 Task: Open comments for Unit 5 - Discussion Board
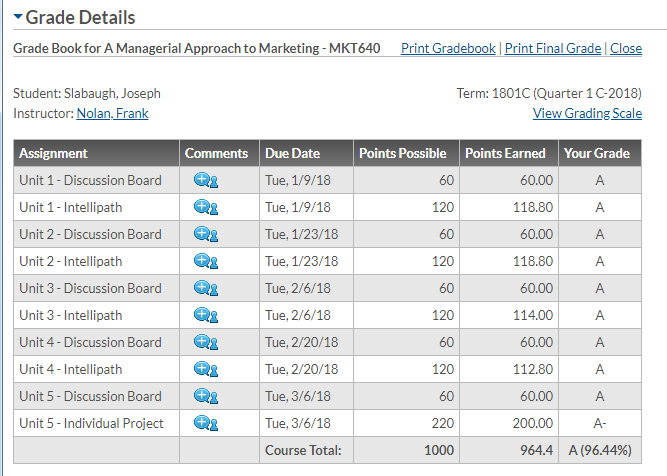[206, 396]
